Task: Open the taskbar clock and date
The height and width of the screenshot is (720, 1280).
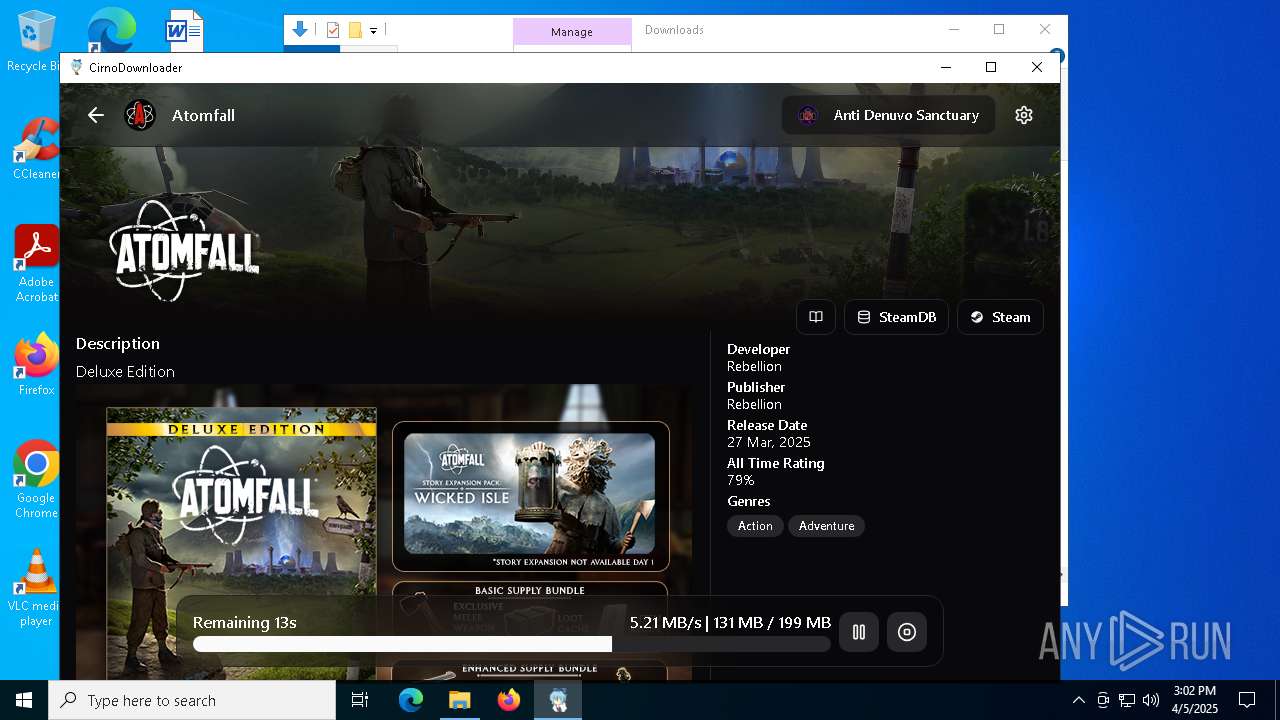Action: point(1195,700)
